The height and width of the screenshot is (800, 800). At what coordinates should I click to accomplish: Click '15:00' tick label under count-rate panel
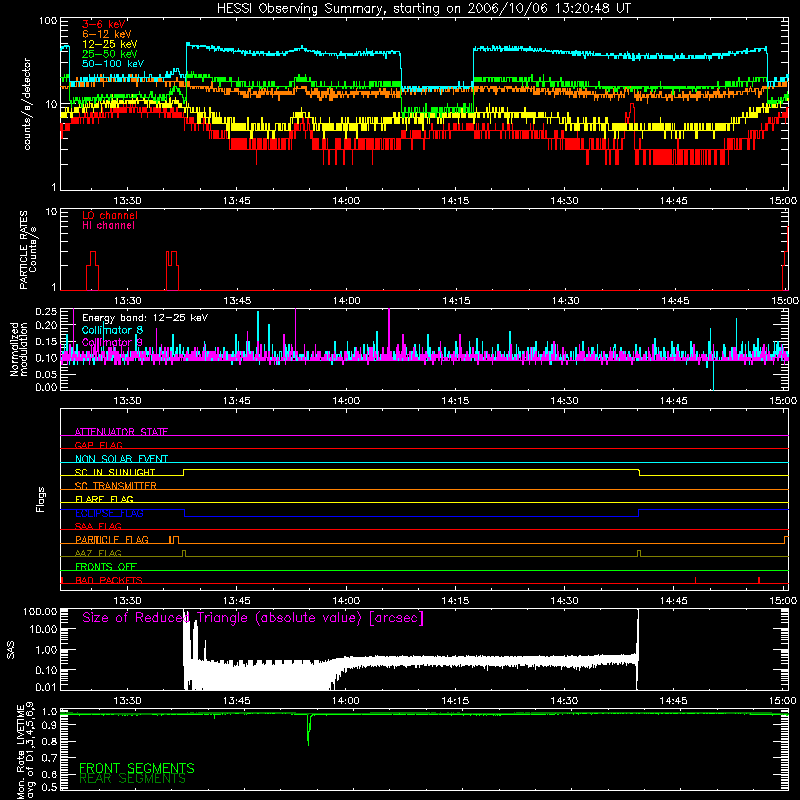[x=783, y=201]
